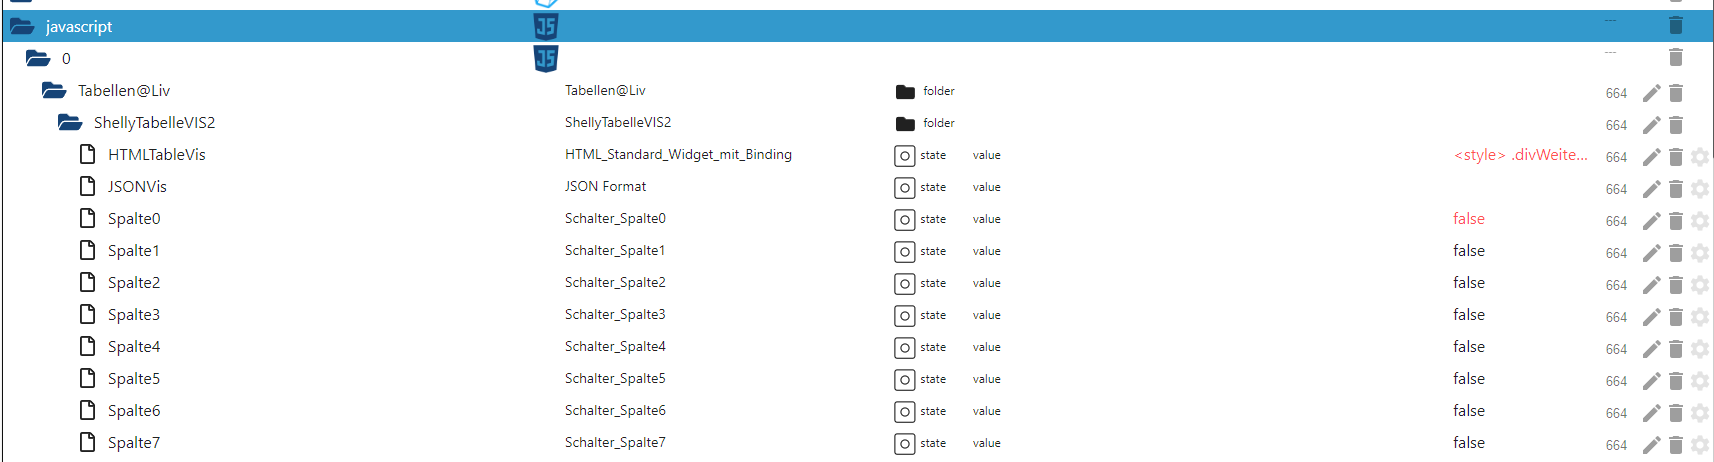Open custom settings gear for Spalte5
This screenshot has width=1714, height=462.
(x=1699, y=381)
